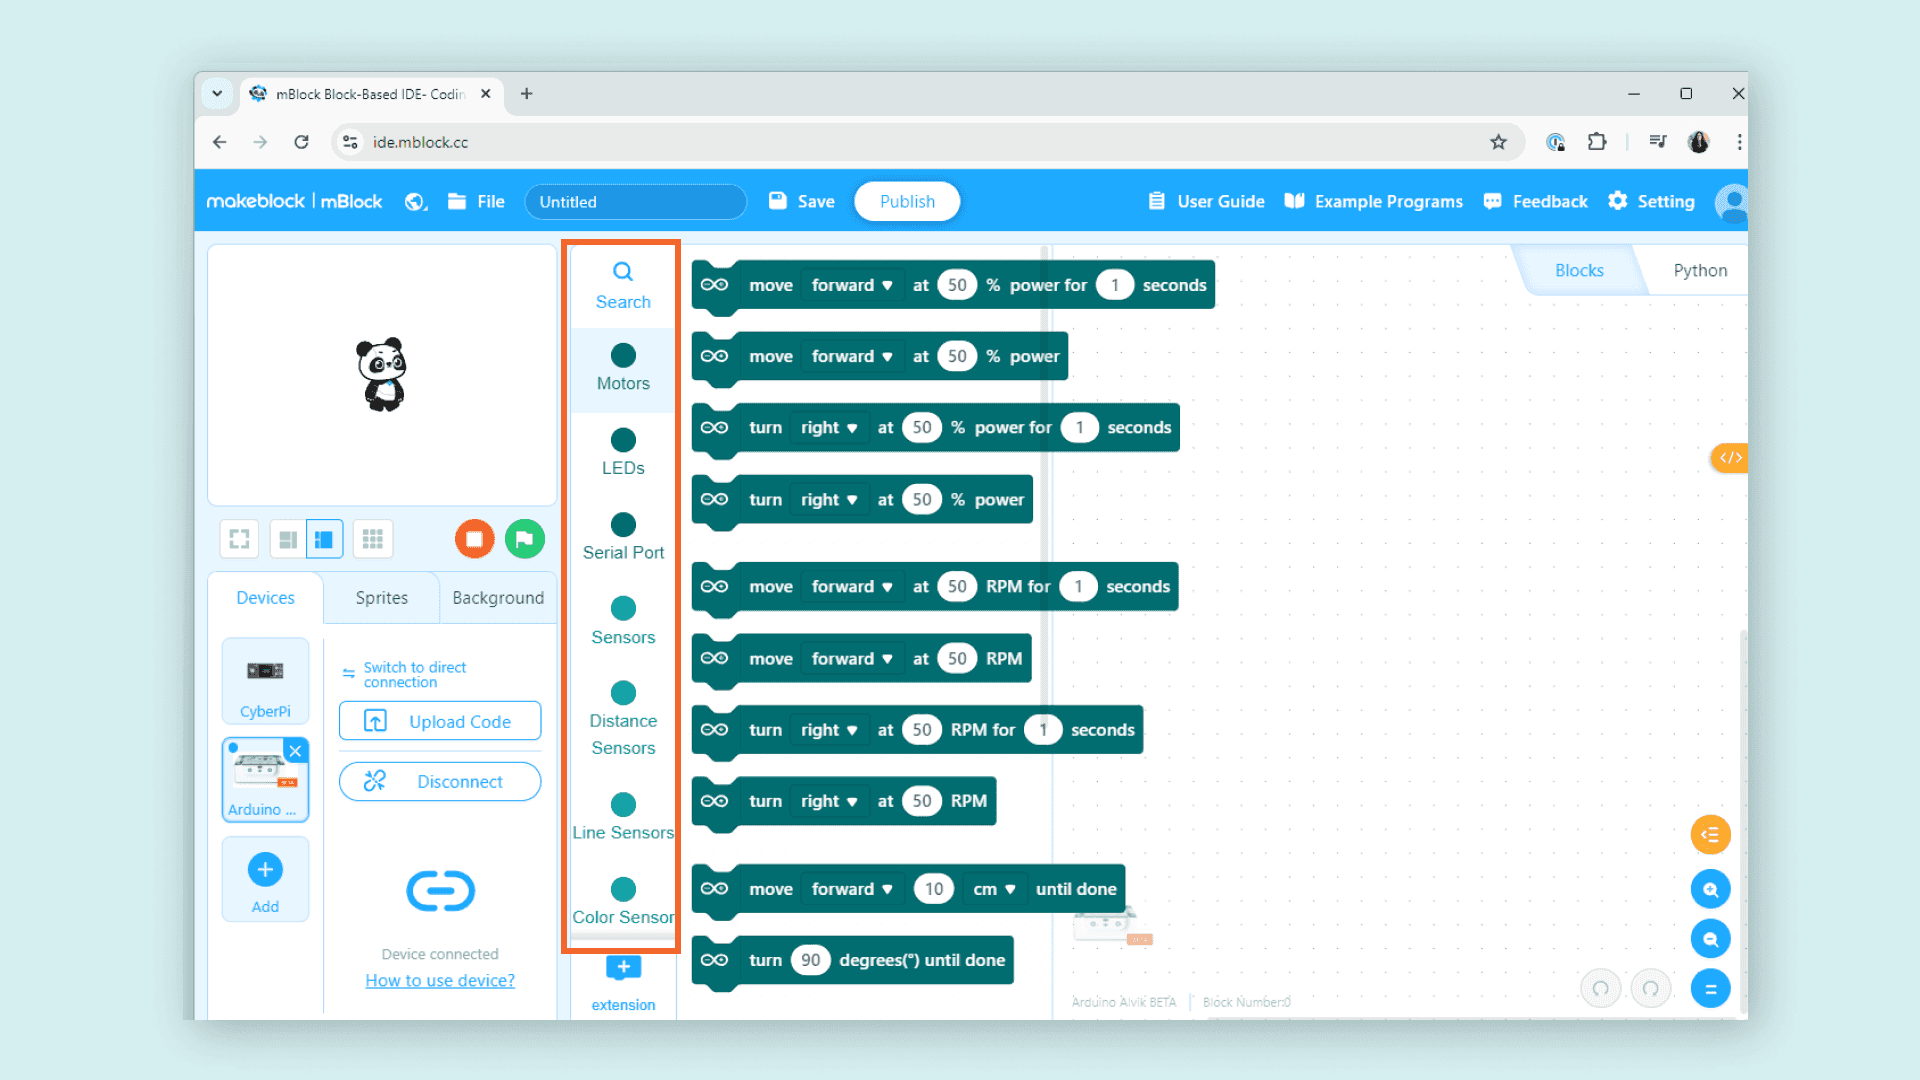The image size is (1920, 1080).
Task: Click the red stop button
Action: [474, 539]
